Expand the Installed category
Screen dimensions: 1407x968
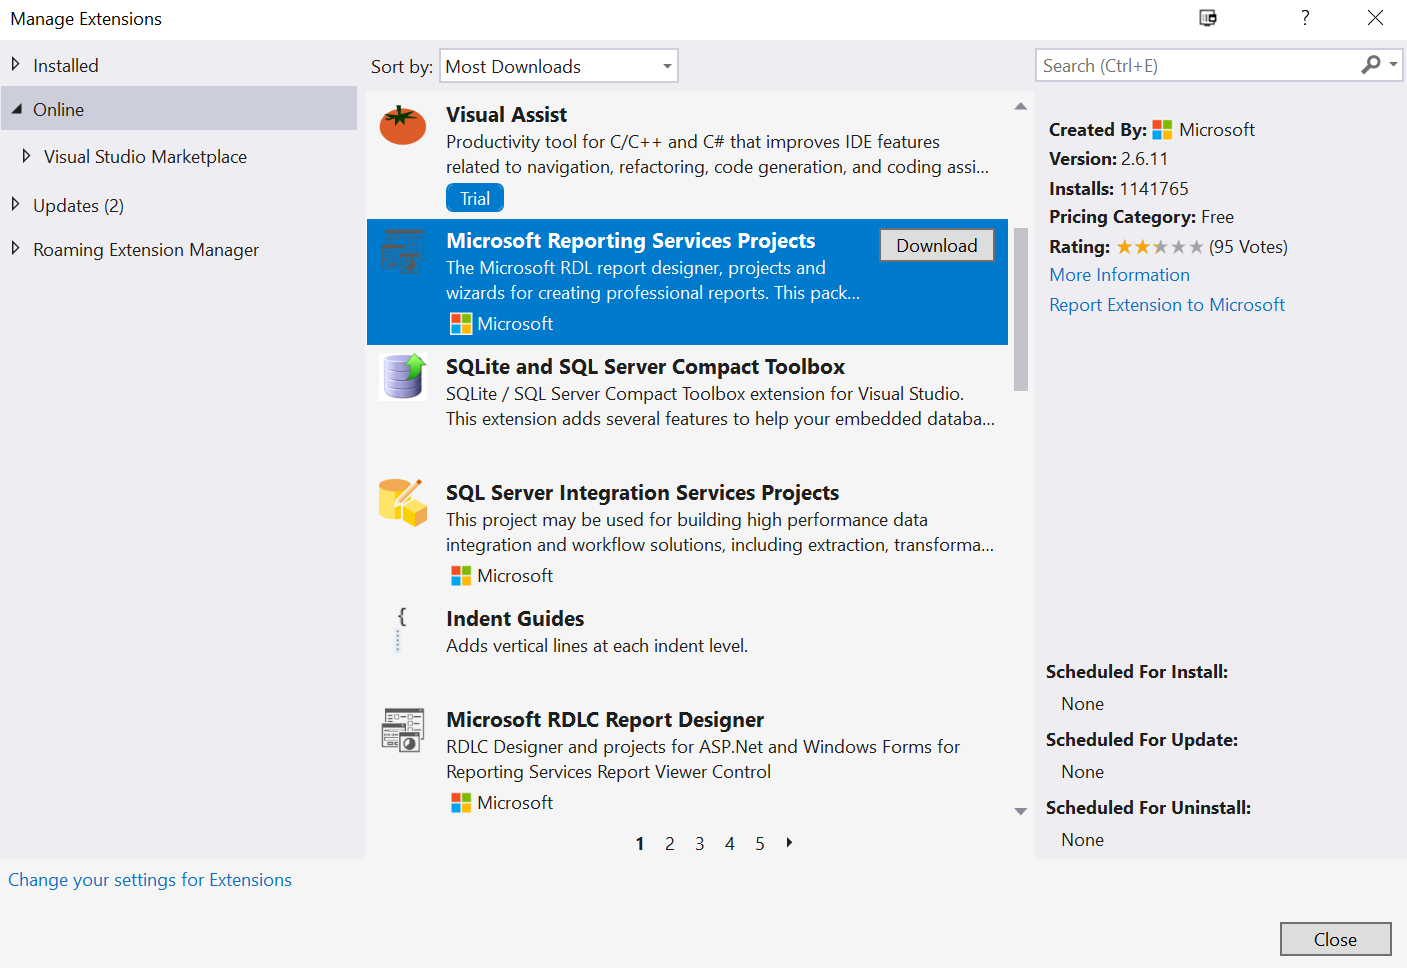tap(15, 65)
